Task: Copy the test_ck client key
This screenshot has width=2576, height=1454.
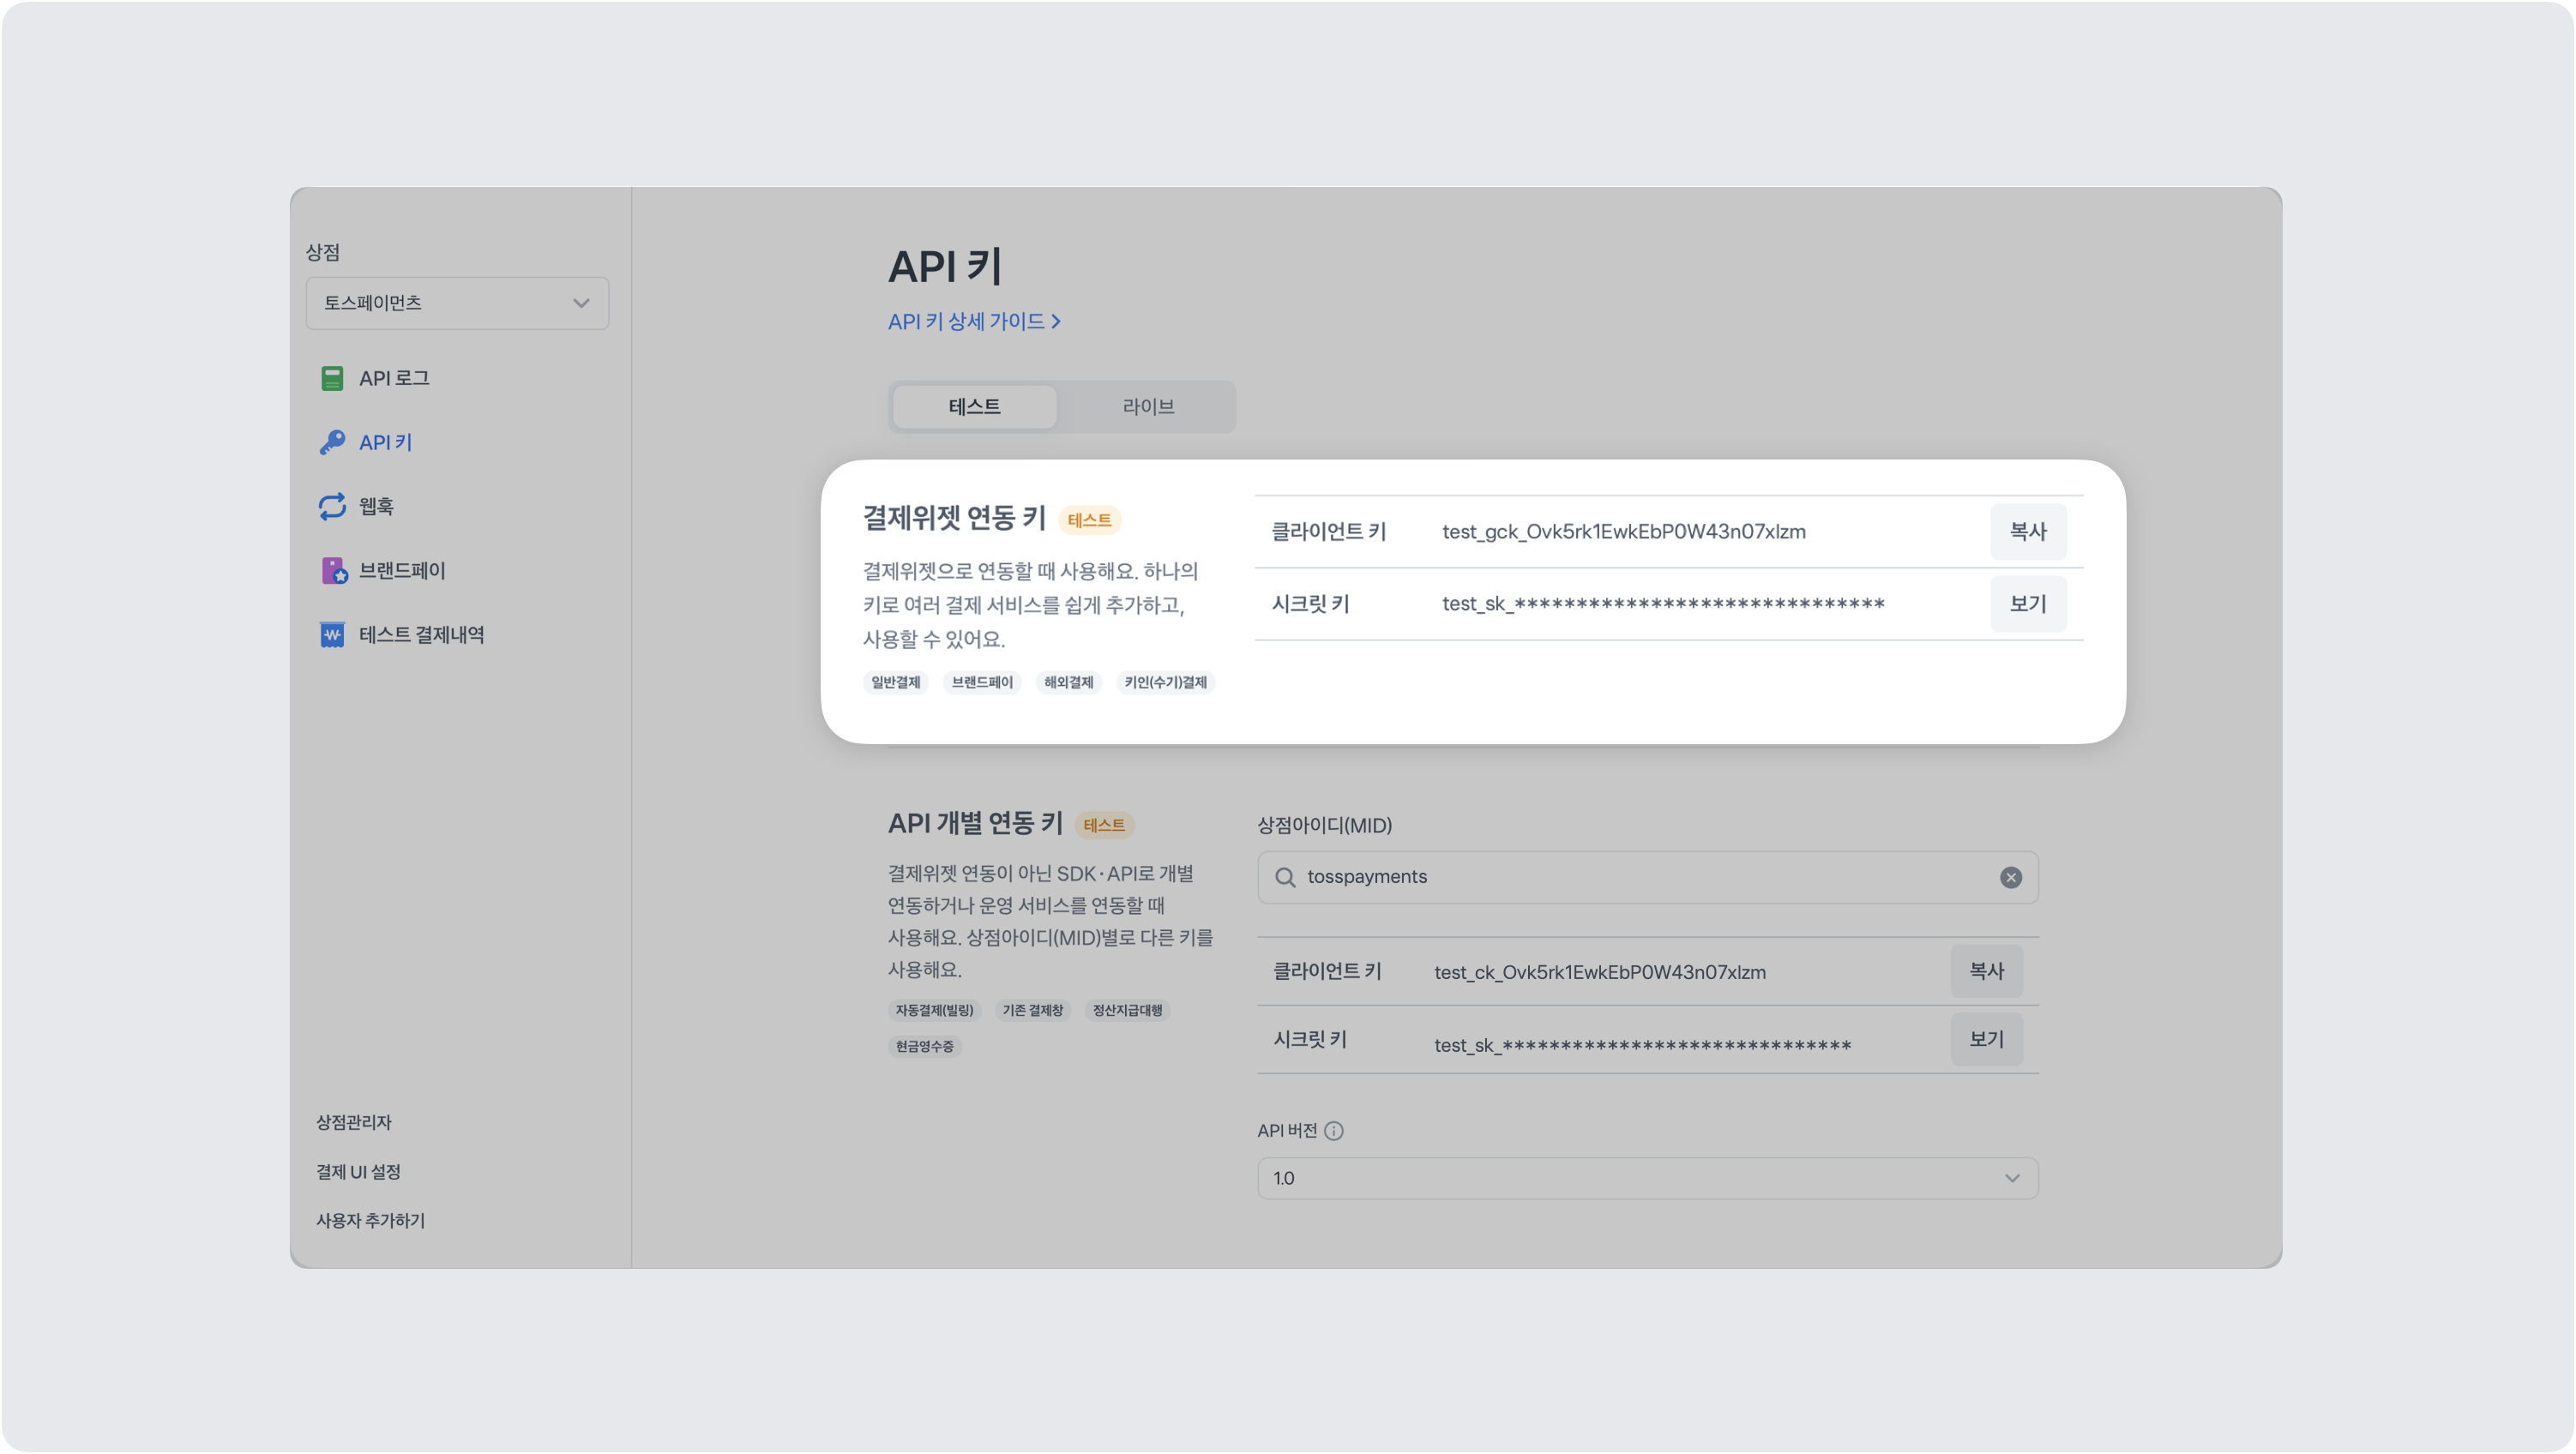Action: tap(1986, 971)
